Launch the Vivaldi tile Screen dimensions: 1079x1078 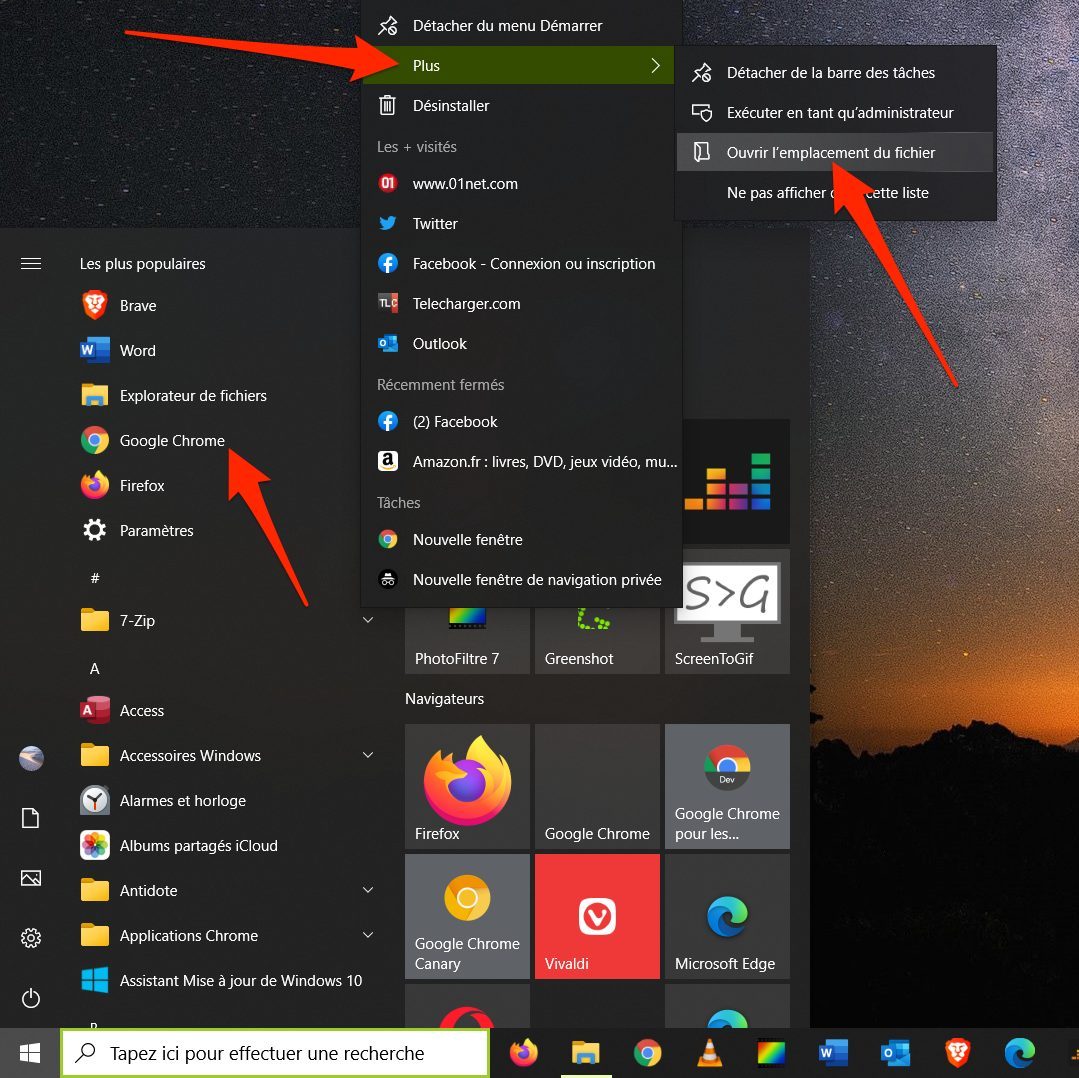tap(597, 916)
